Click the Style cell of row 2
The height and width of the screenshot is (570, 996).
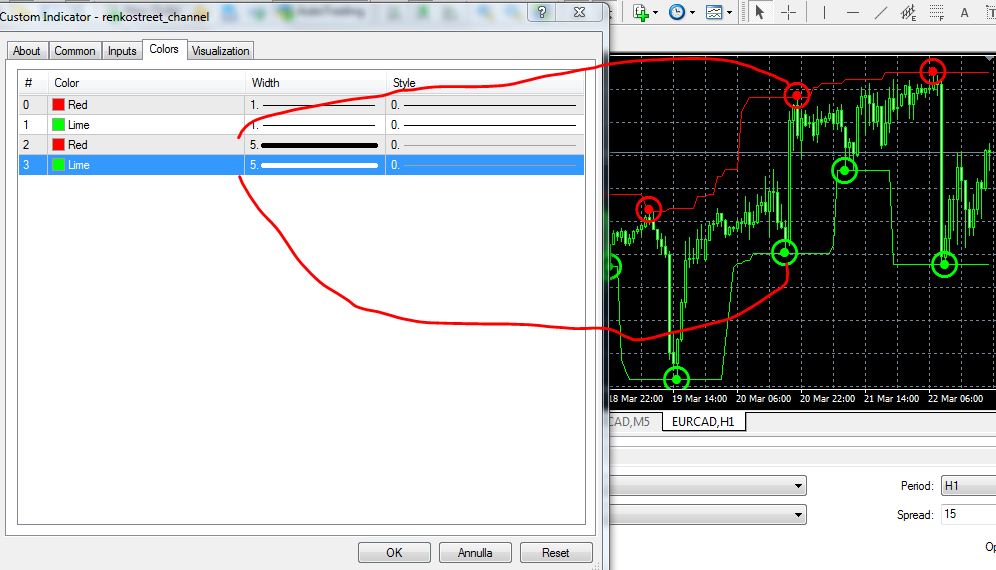[485, 145]
